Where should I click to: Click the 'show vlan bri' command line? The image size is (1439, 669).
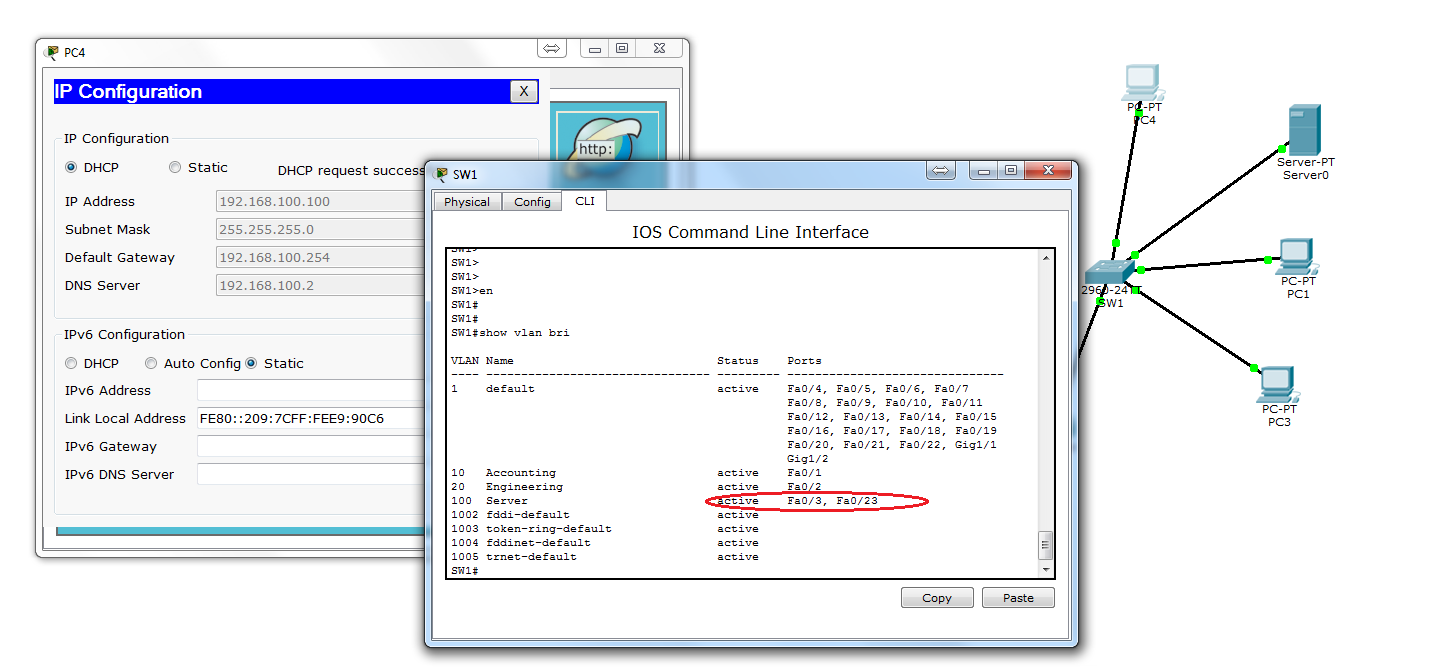(510, 333)
